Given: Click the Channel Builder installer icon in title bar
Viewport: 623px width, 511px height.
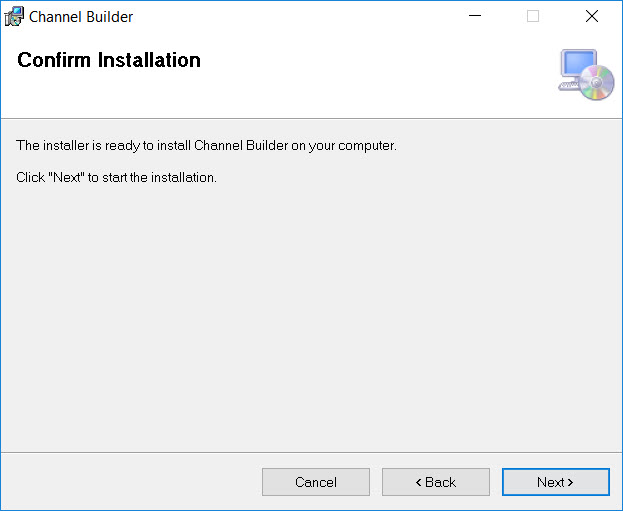Looking at the screenshot, I should click(15, 16).
